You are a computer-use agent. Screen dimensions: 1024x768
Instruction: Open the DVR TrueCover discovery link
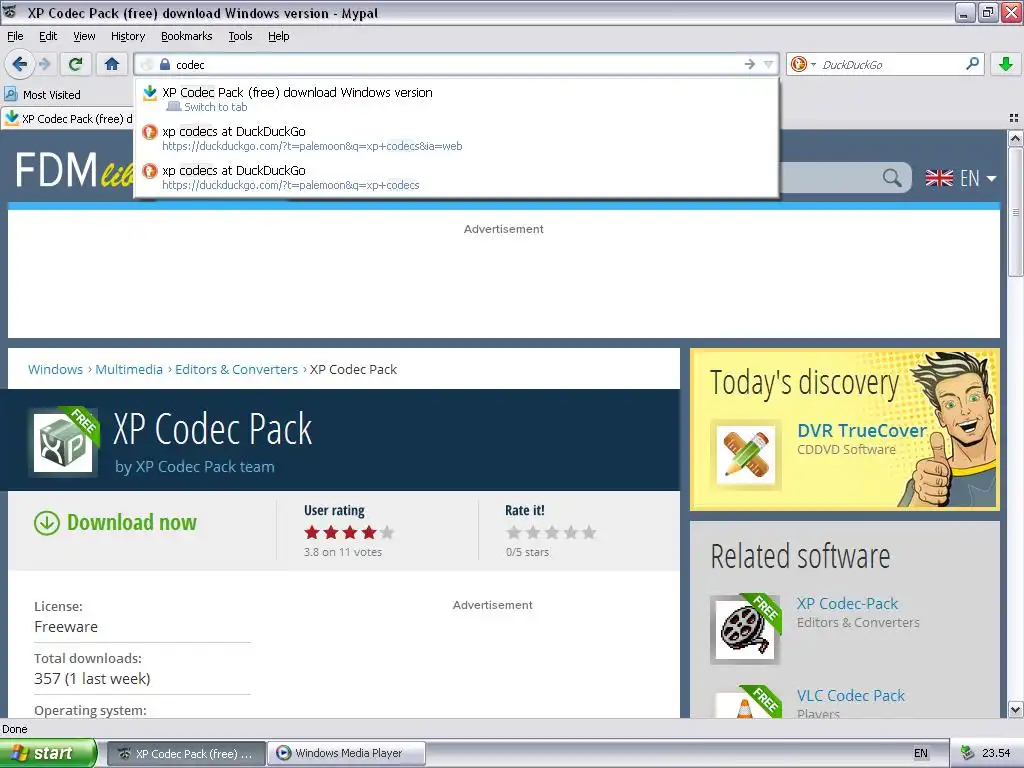click(x=861, y=430)
